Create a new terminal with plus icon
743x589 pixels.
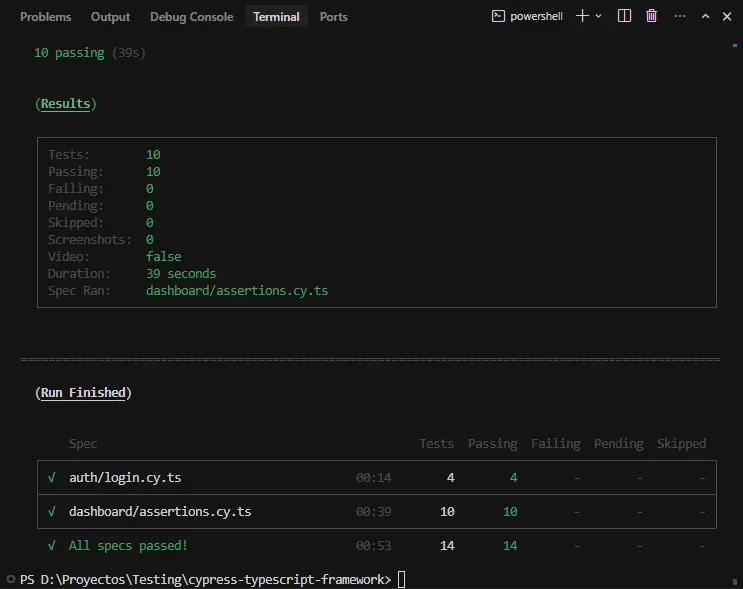[x=582, y=16]
